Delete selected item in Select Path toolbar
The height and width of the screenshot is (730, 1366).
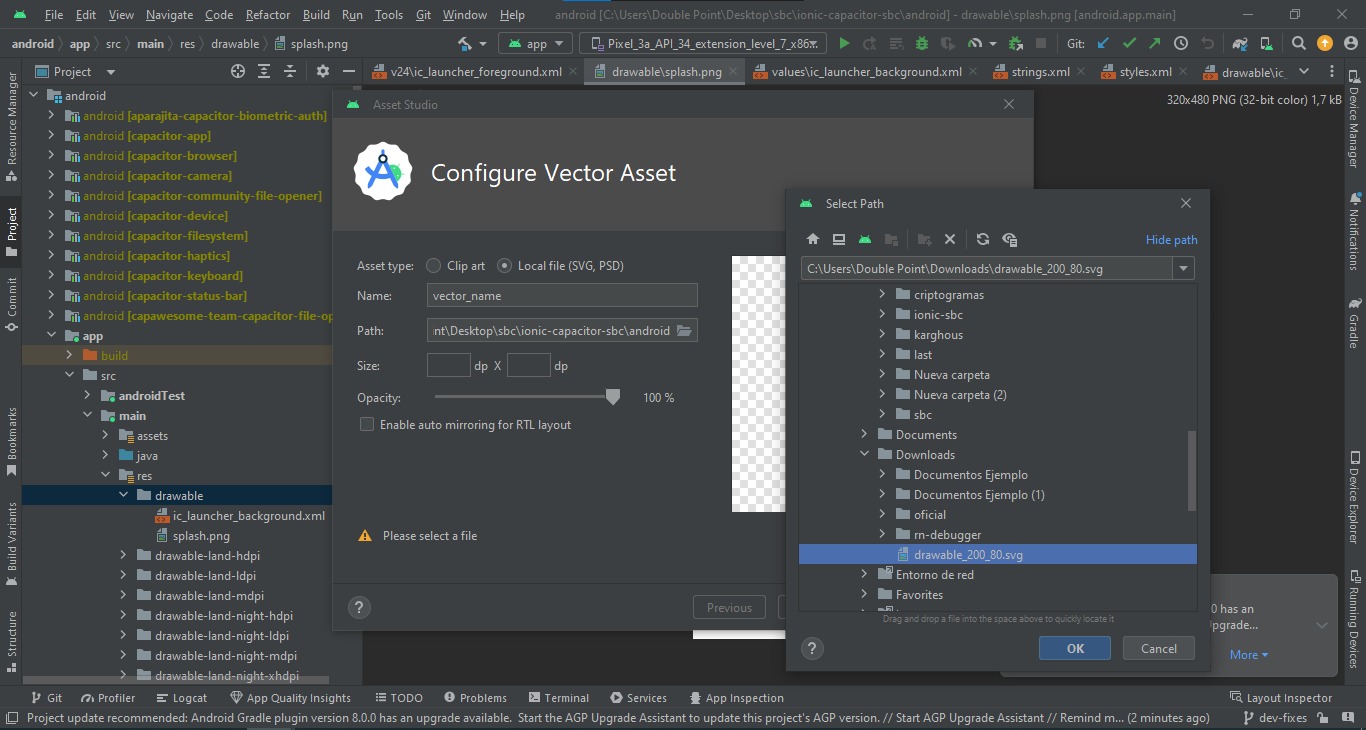pos(950,239)
